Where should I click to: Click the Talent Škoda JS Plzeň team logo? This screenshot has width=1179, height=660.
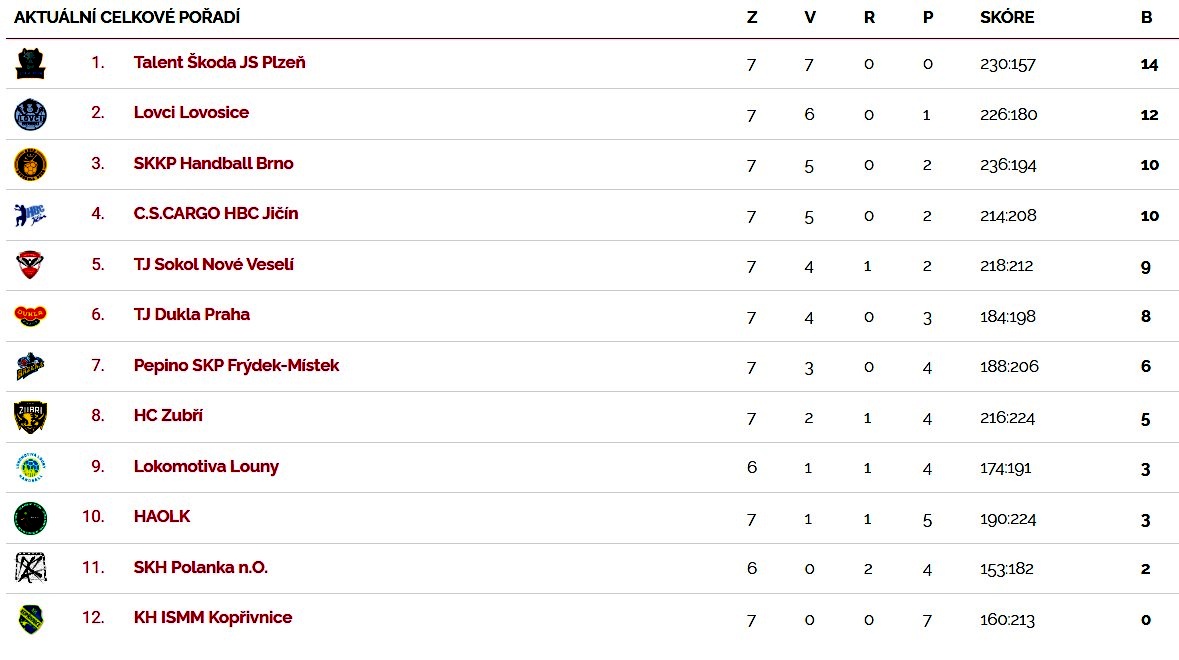pos(30,64)
